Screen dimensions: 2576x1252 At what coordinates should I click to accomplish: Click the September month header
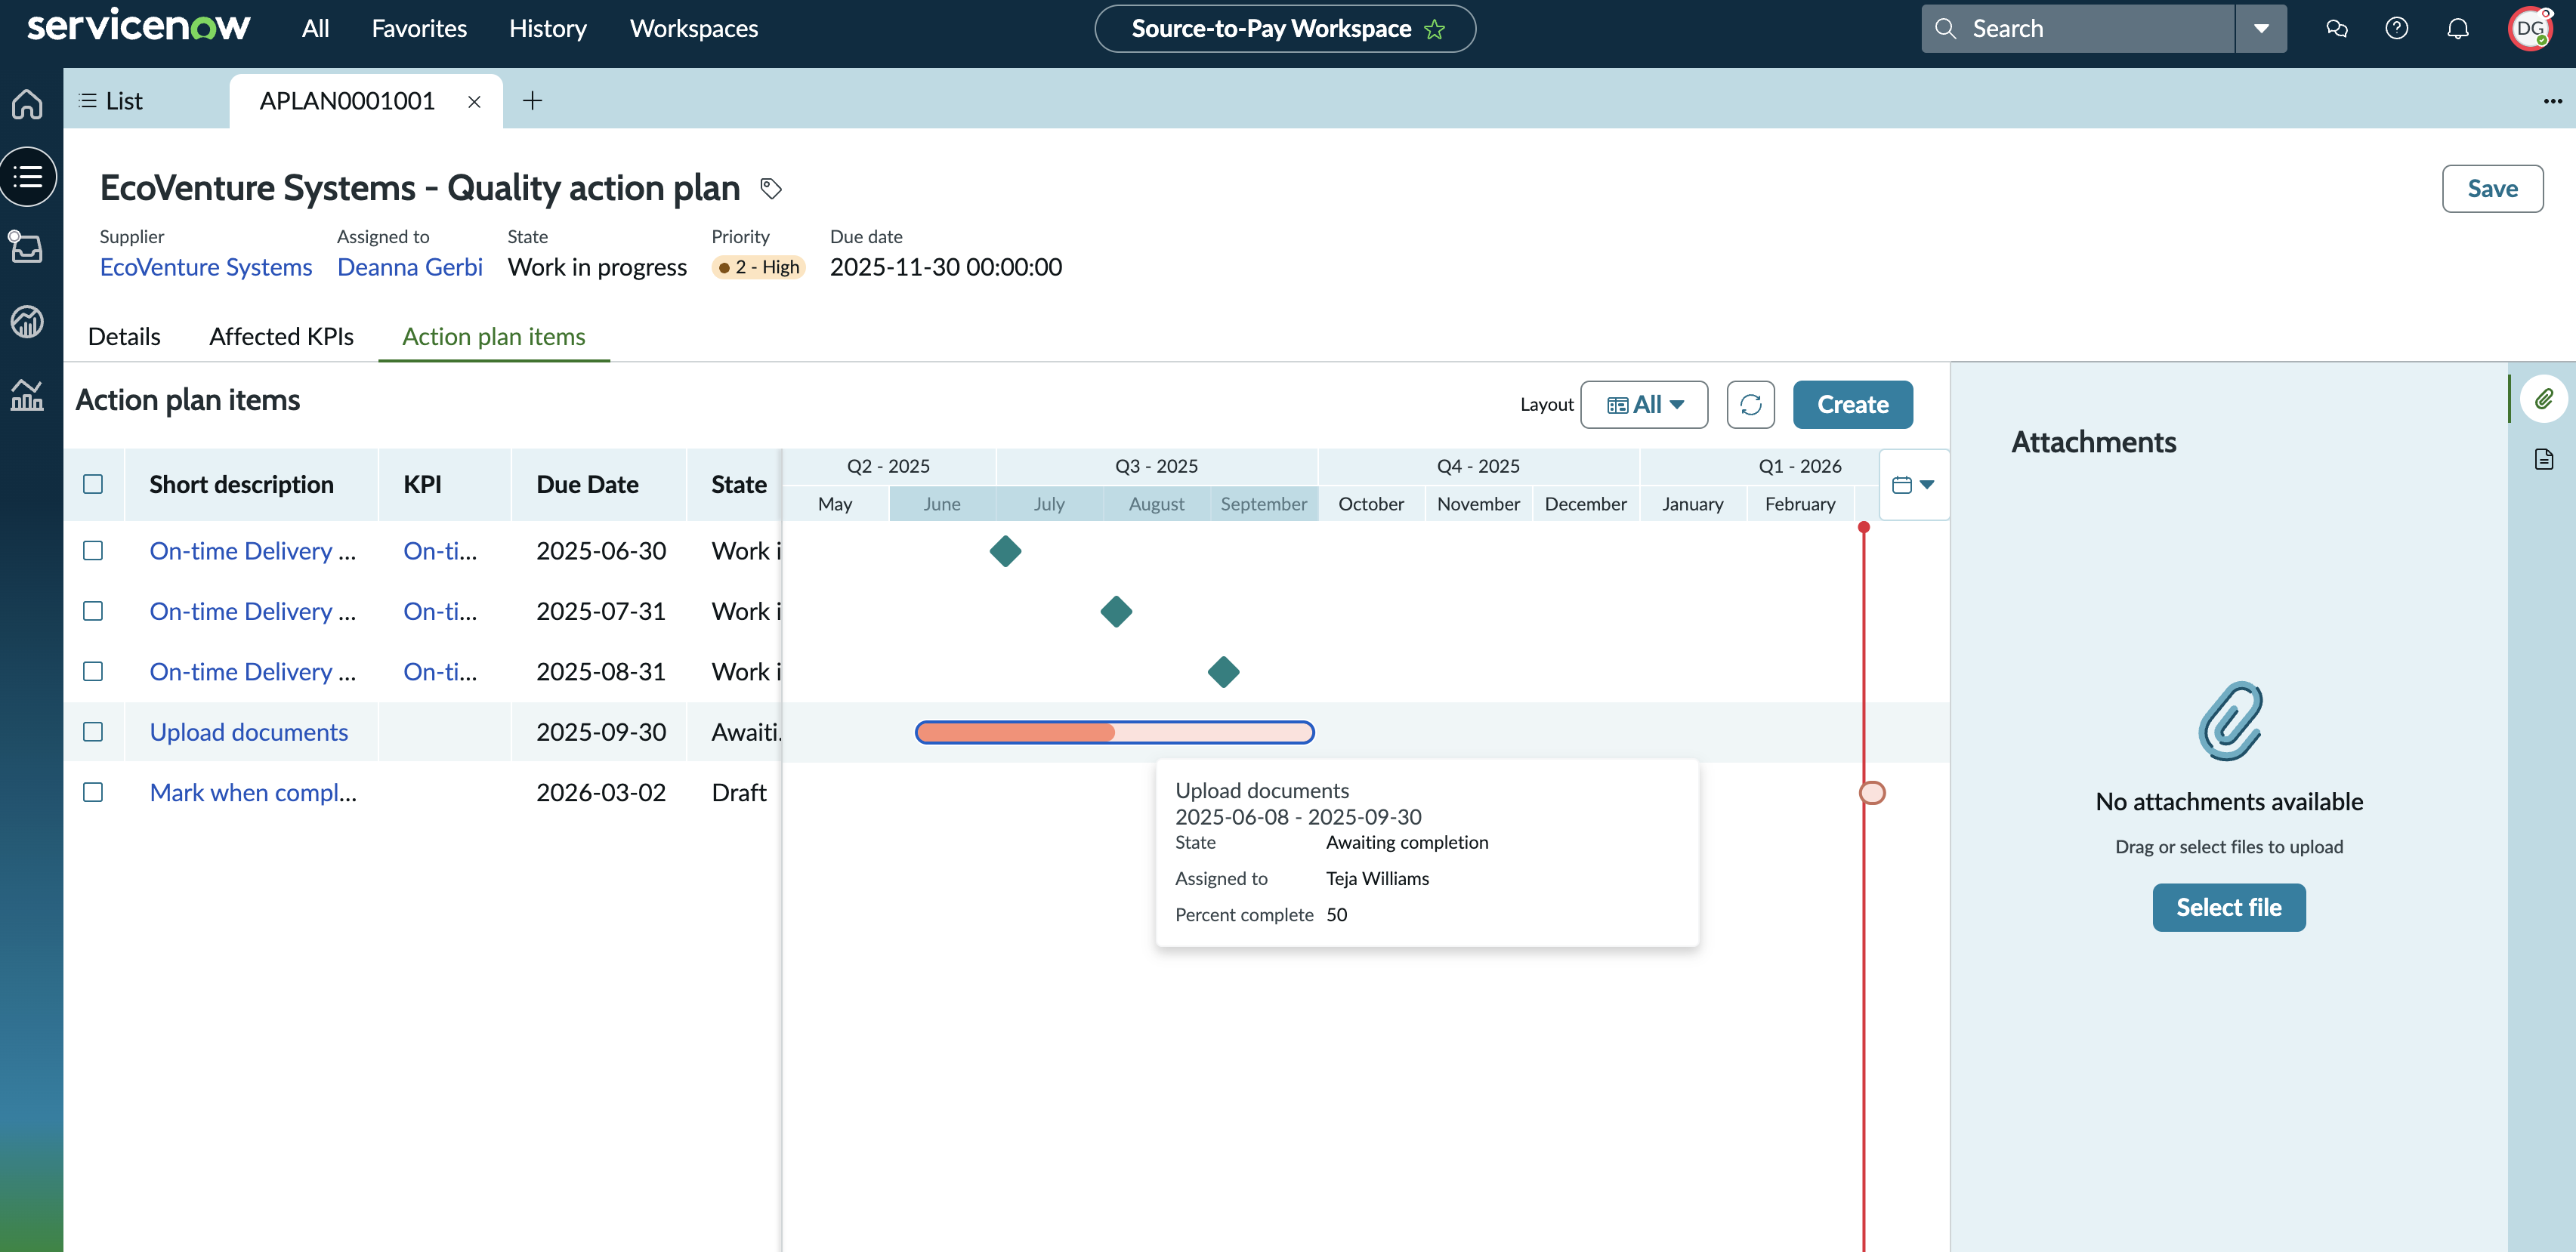[x=1264, y=504]
